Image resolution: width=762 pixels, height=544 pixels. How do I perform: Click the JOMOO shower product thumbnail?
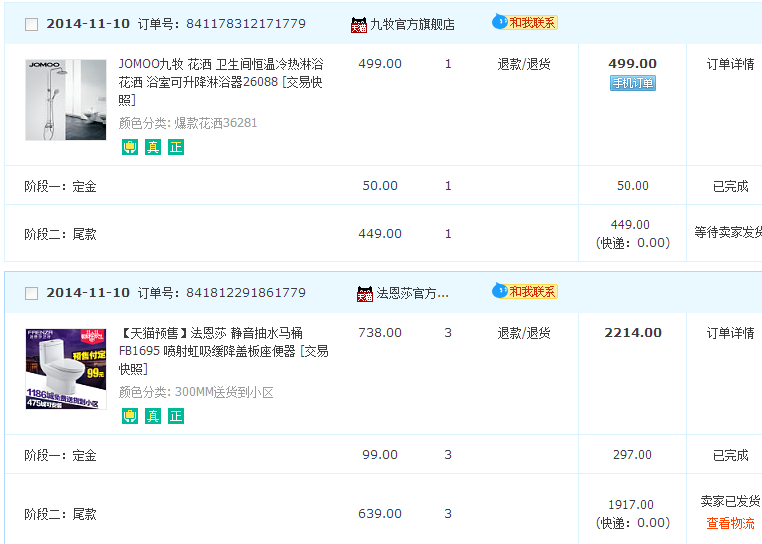66,99
